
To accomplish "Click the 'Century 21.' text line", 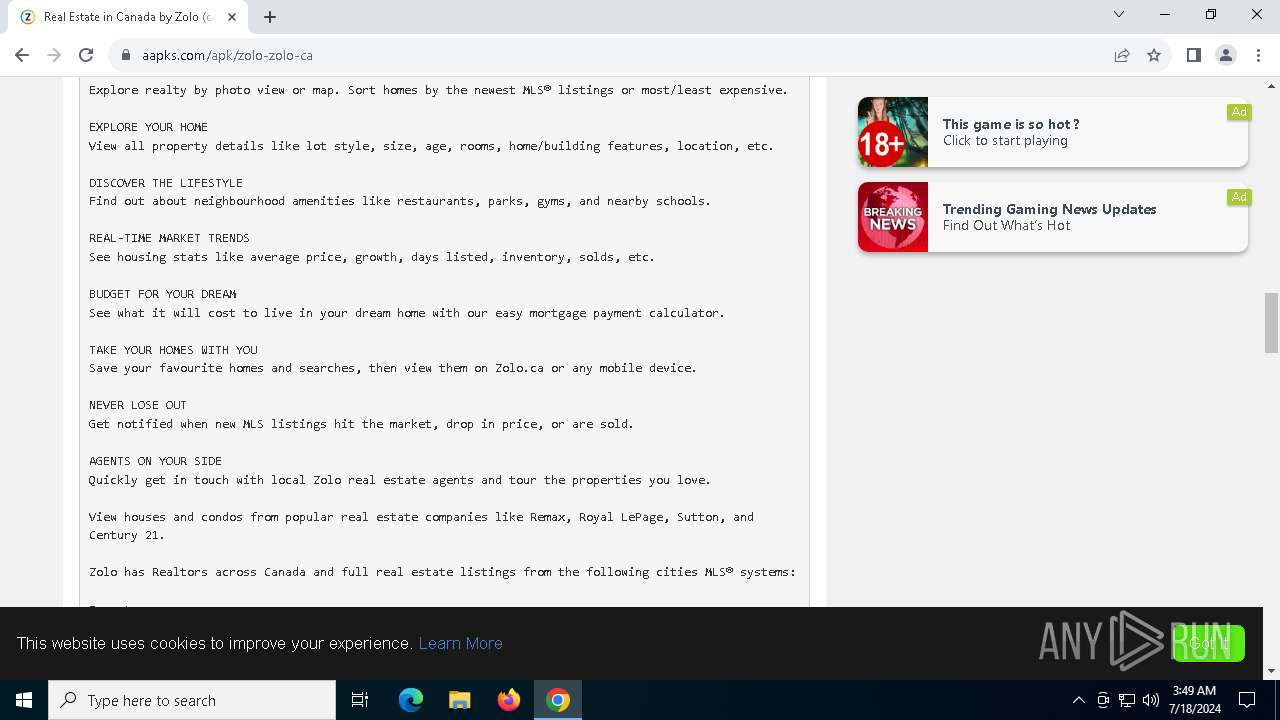I will tap(127, 535).
